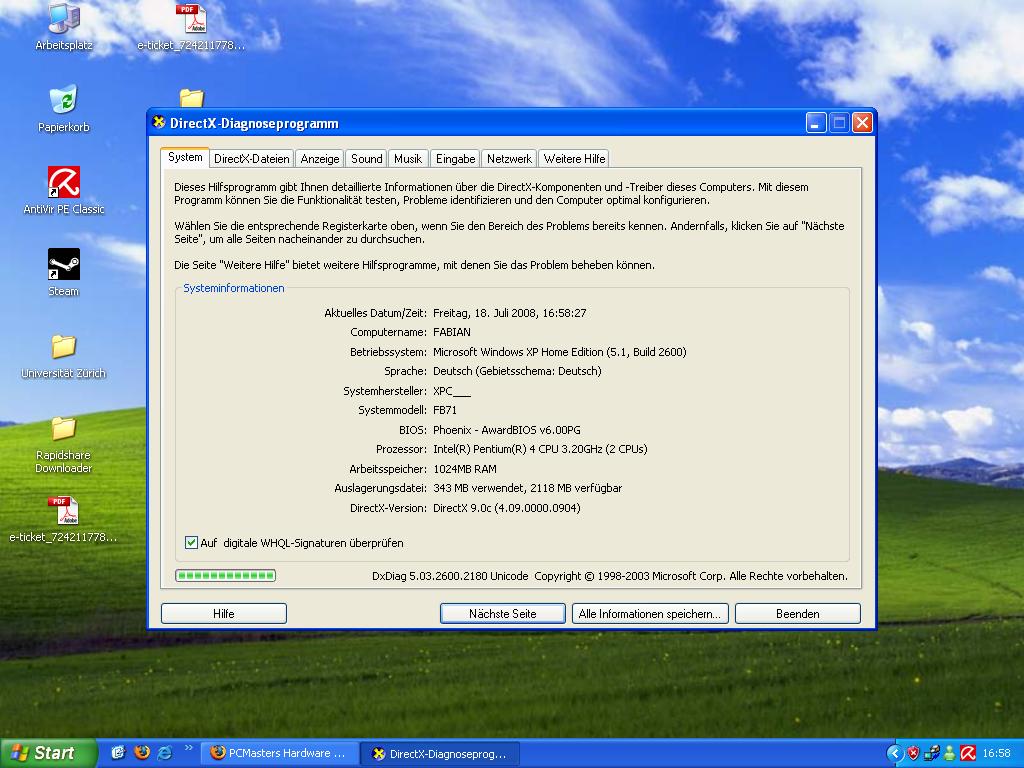Click the Internet Explorer quick launch icon
The image size is (1024, 768).
click(x=165, y=752)
